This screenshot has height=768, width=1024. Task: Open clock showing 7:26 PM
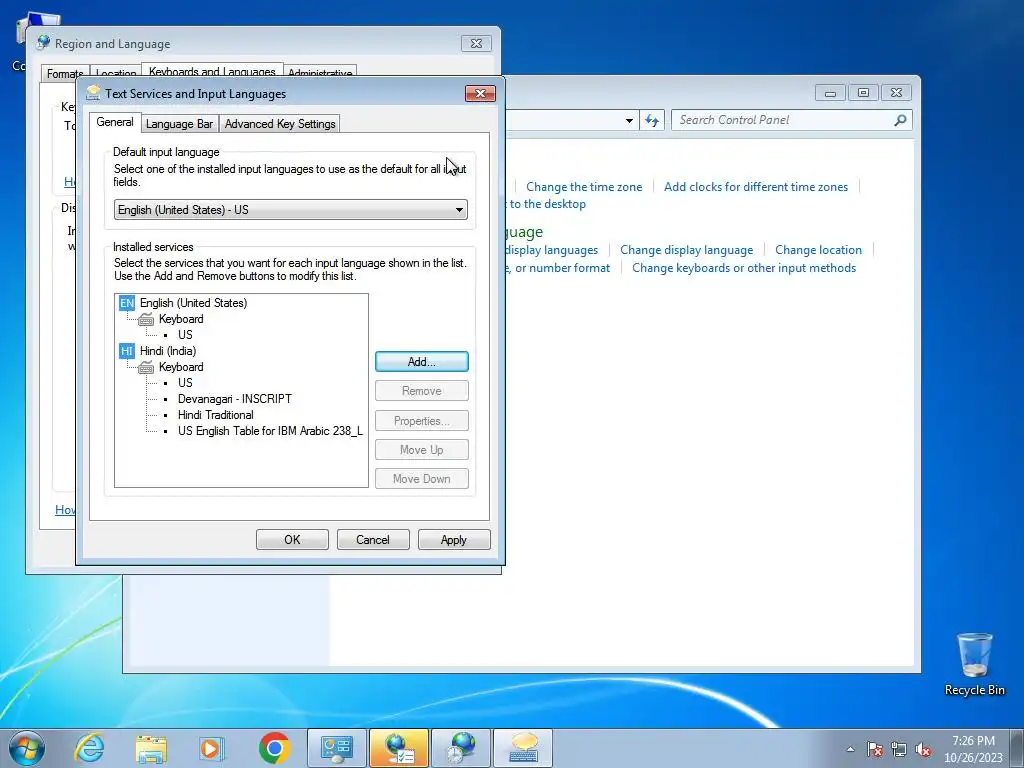pos(973,749)
